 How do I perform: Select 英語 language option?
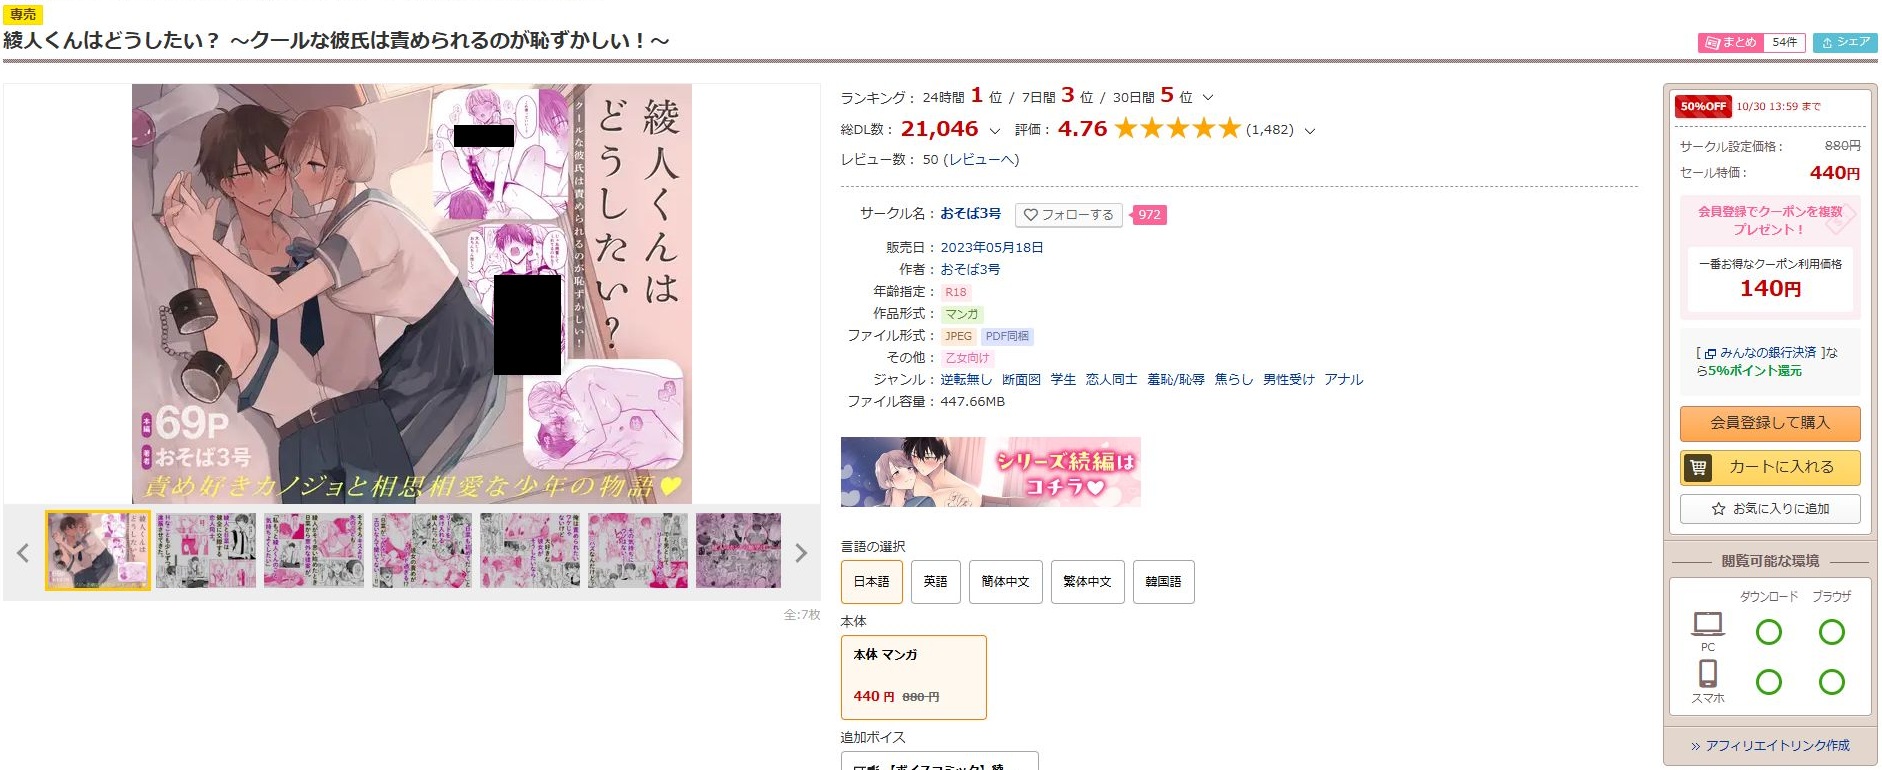[935, 582]
